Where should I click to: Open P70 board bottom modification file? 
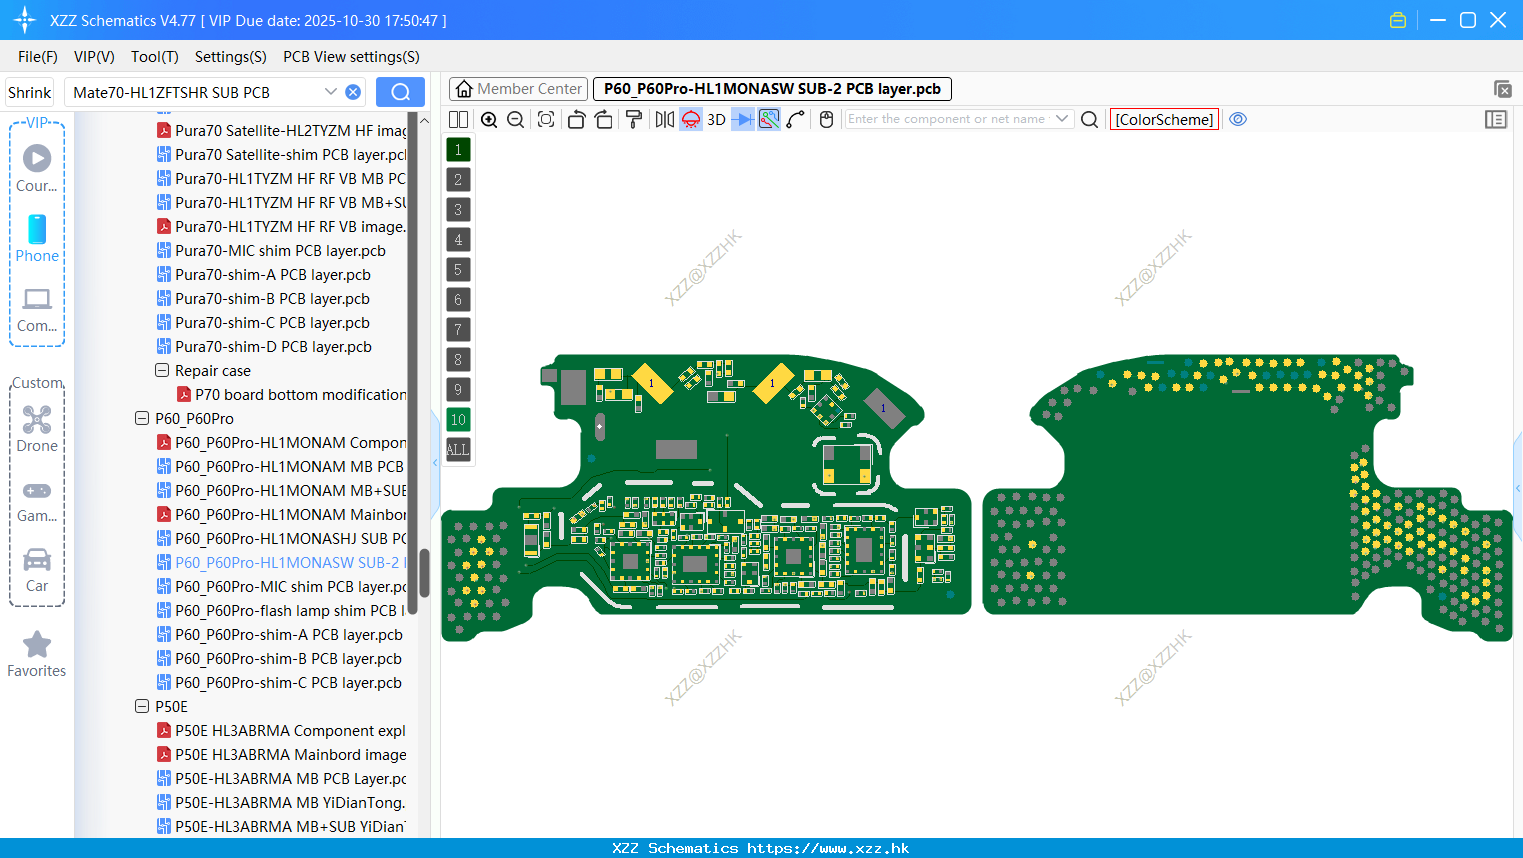(x=292, y=395)
